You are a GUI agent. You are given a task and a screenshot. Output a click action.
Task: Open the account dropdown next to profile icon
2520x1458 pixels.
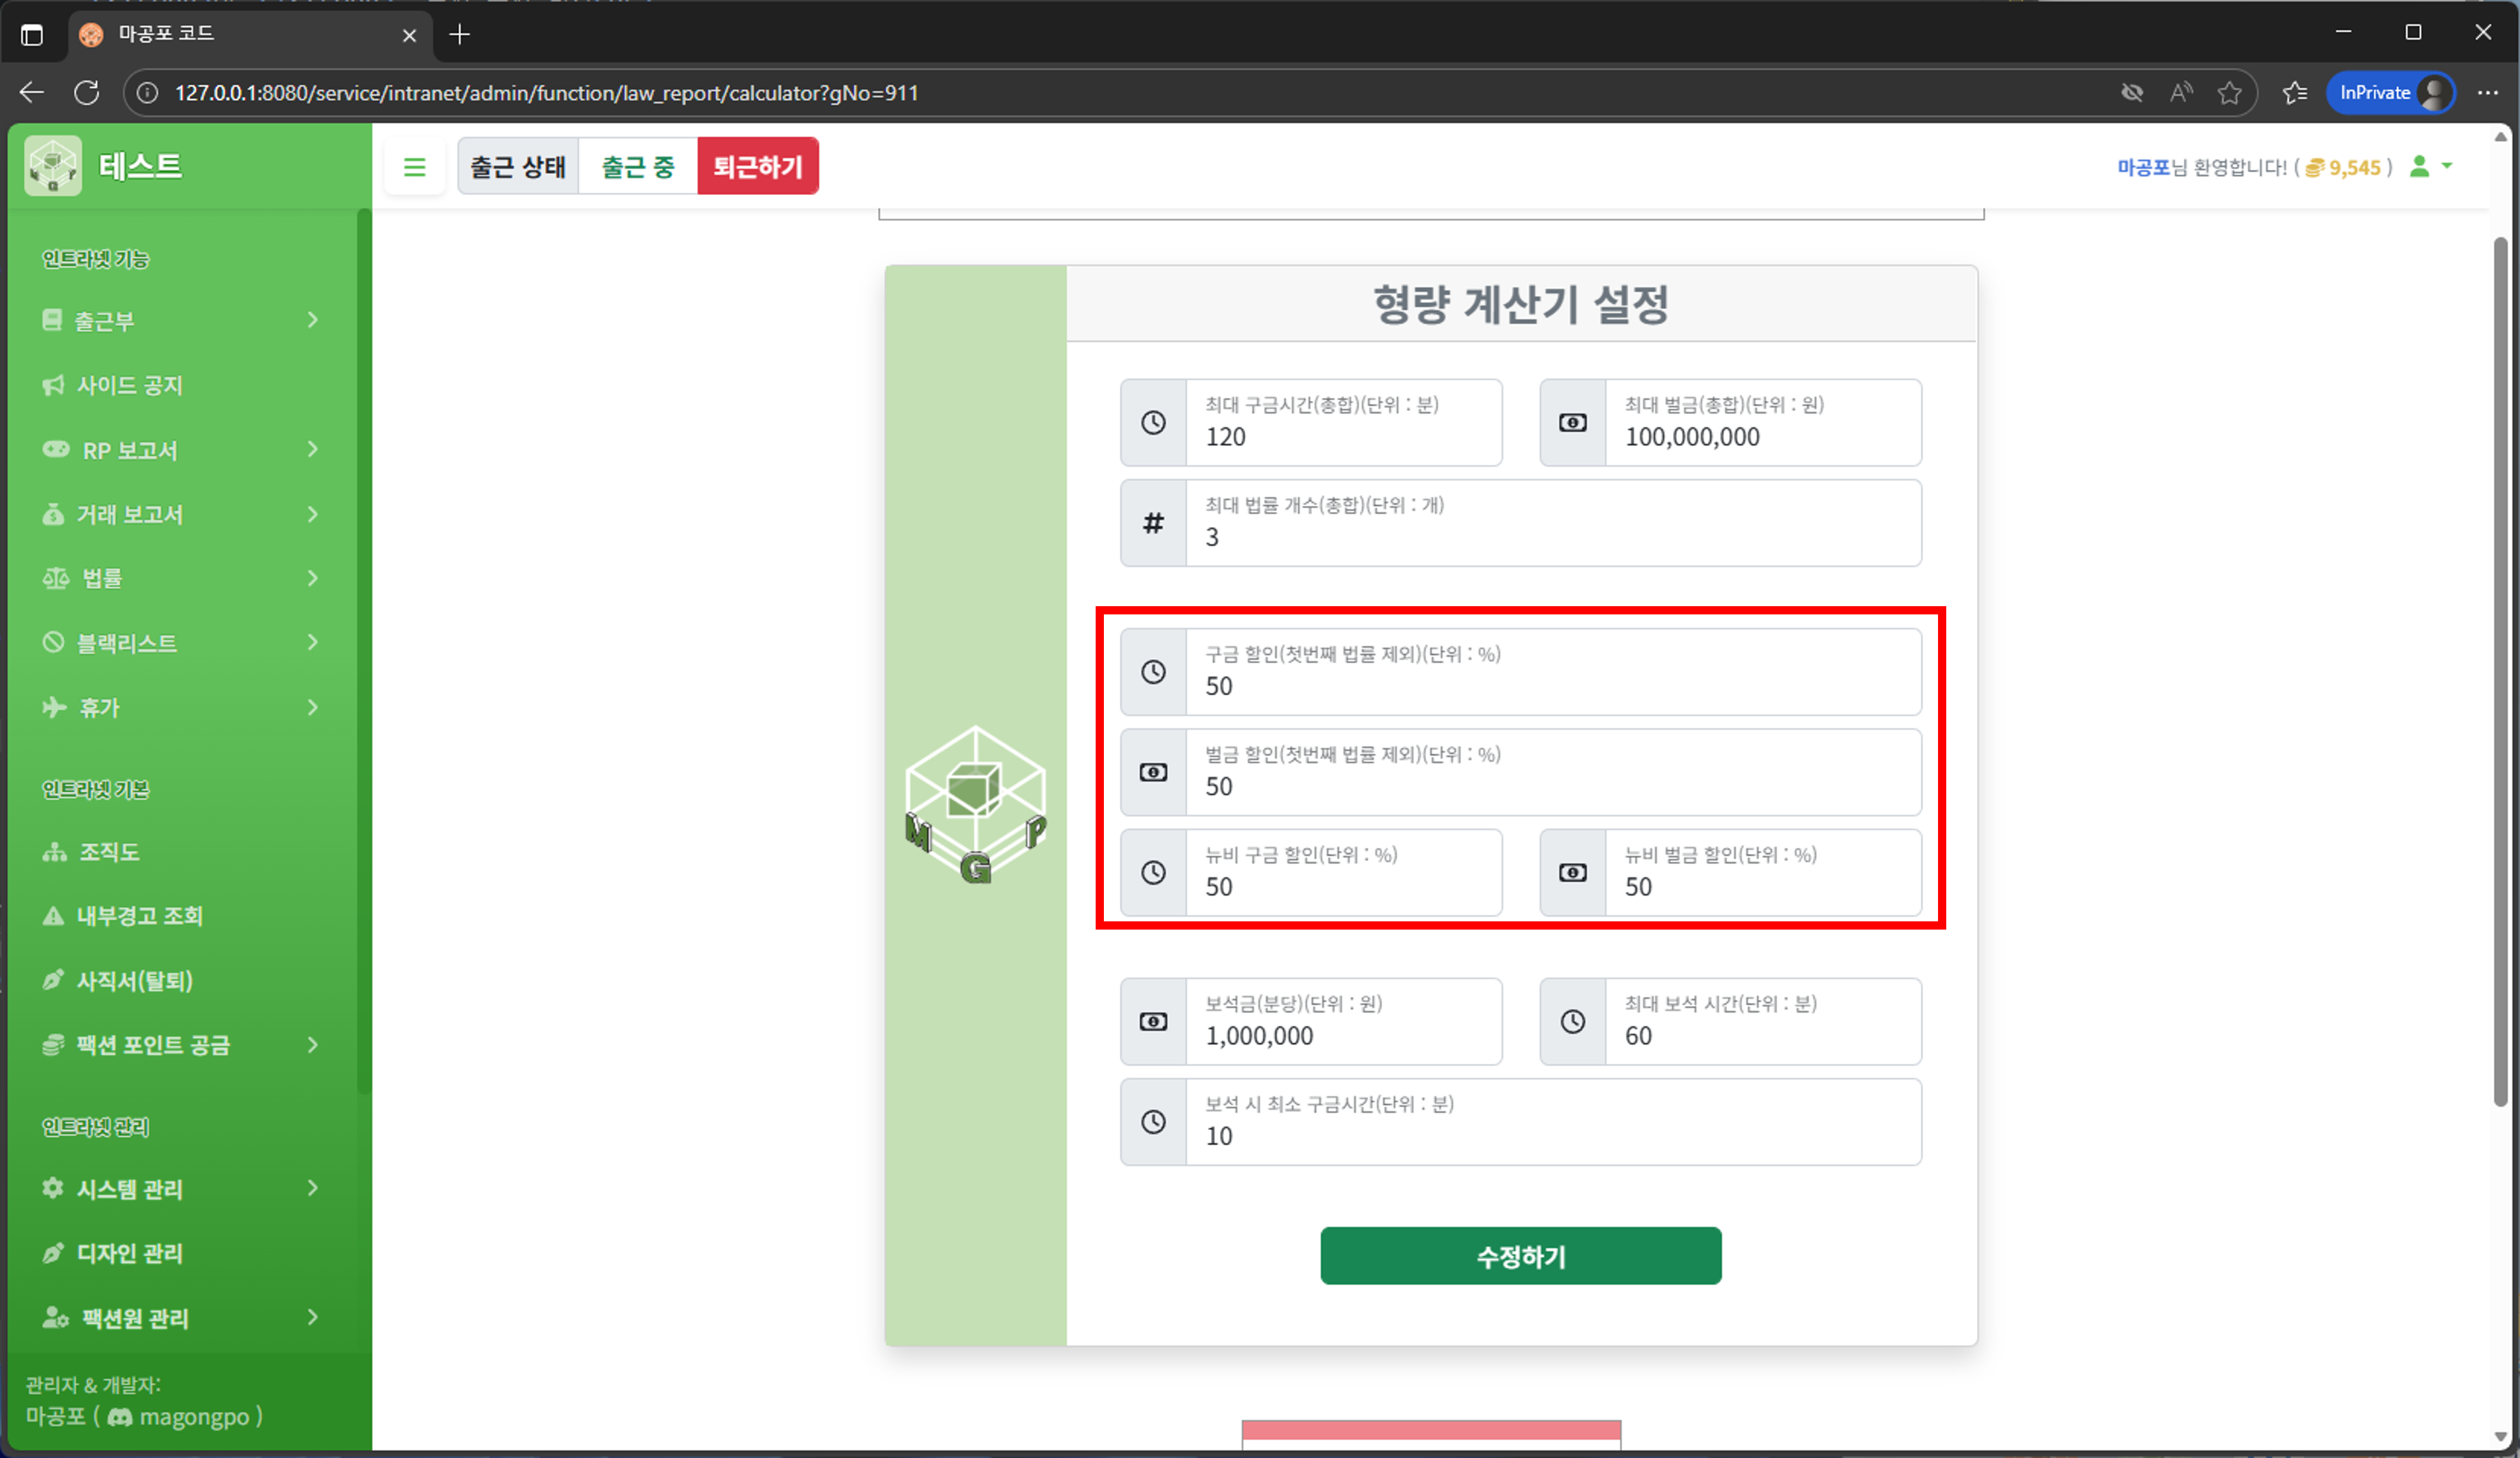2447,166
